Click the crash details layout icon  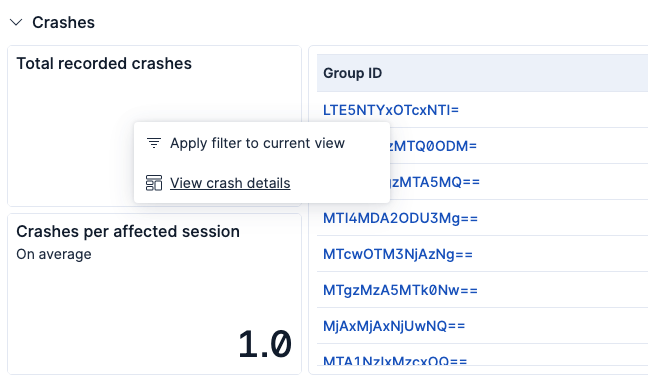[154, 183]
